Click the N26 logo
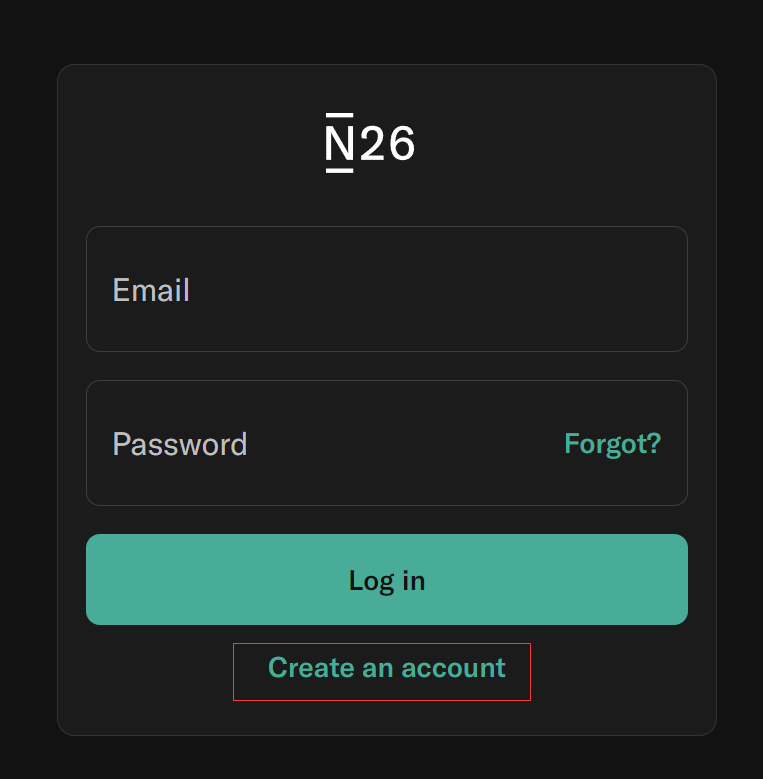 coord(370,144)
